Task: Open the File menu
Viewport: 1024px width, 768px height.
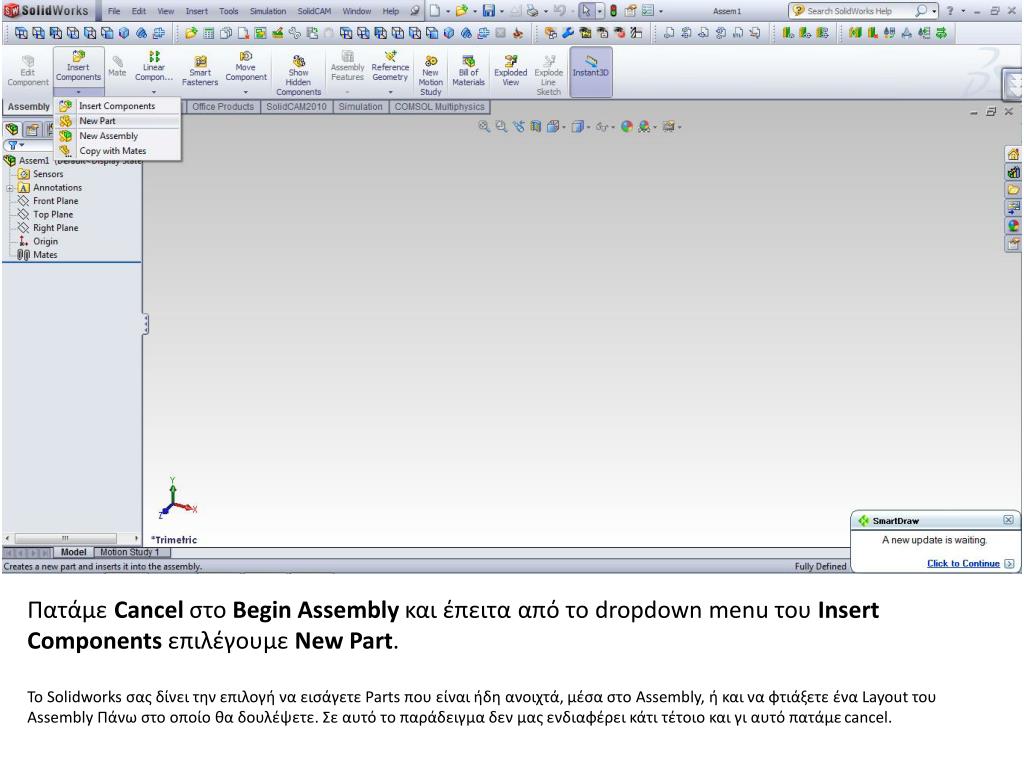Action: [114, 11]
